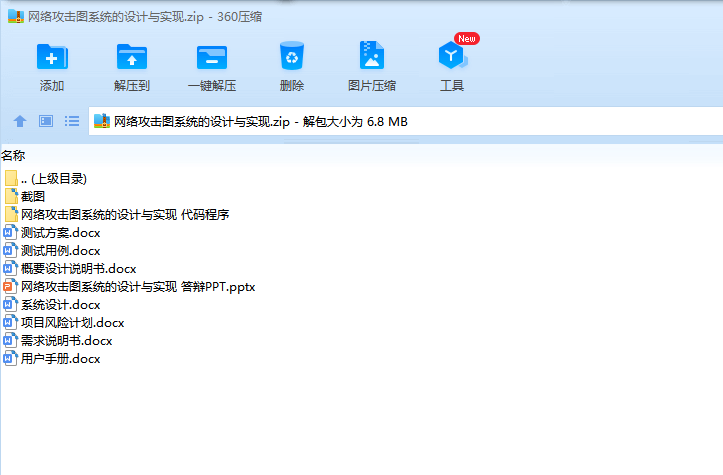Select file name 系统设计.docx

[x=60, y=304]
